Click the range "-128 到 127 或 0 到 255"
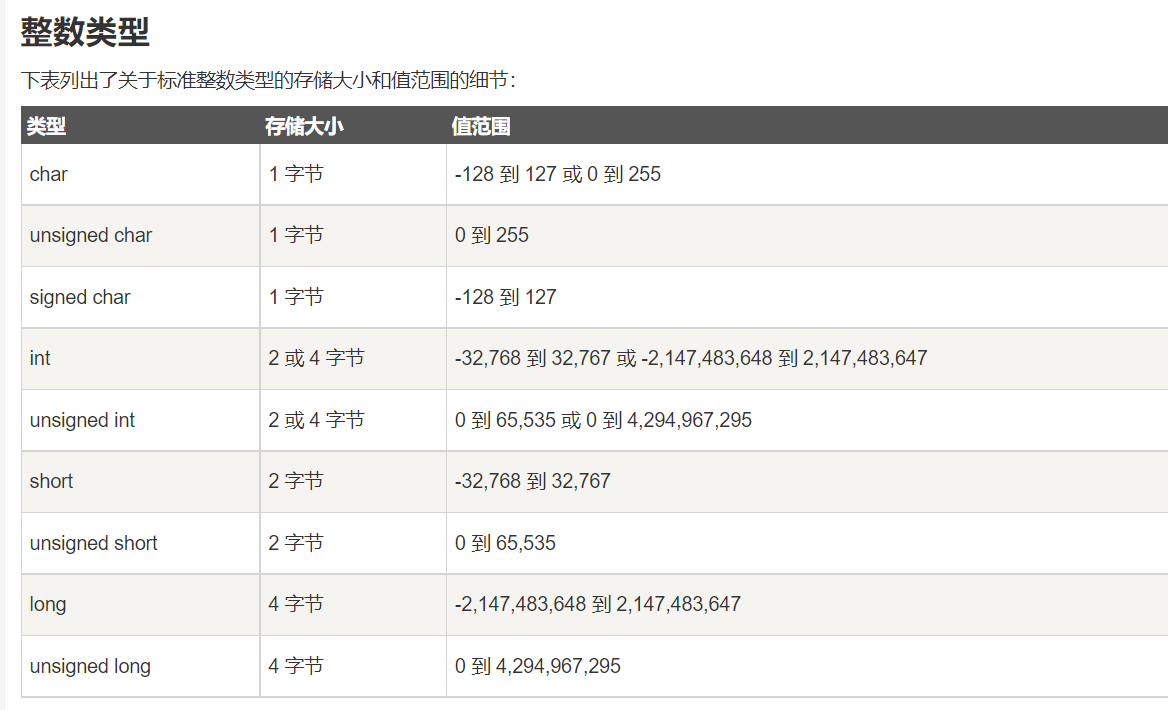1168x710 pixels. coord(558,174)
